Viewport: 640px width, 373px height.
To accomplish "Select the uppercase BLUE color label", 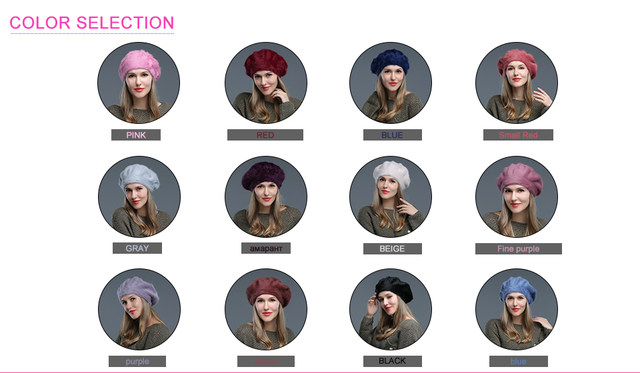I will [392, 135].
